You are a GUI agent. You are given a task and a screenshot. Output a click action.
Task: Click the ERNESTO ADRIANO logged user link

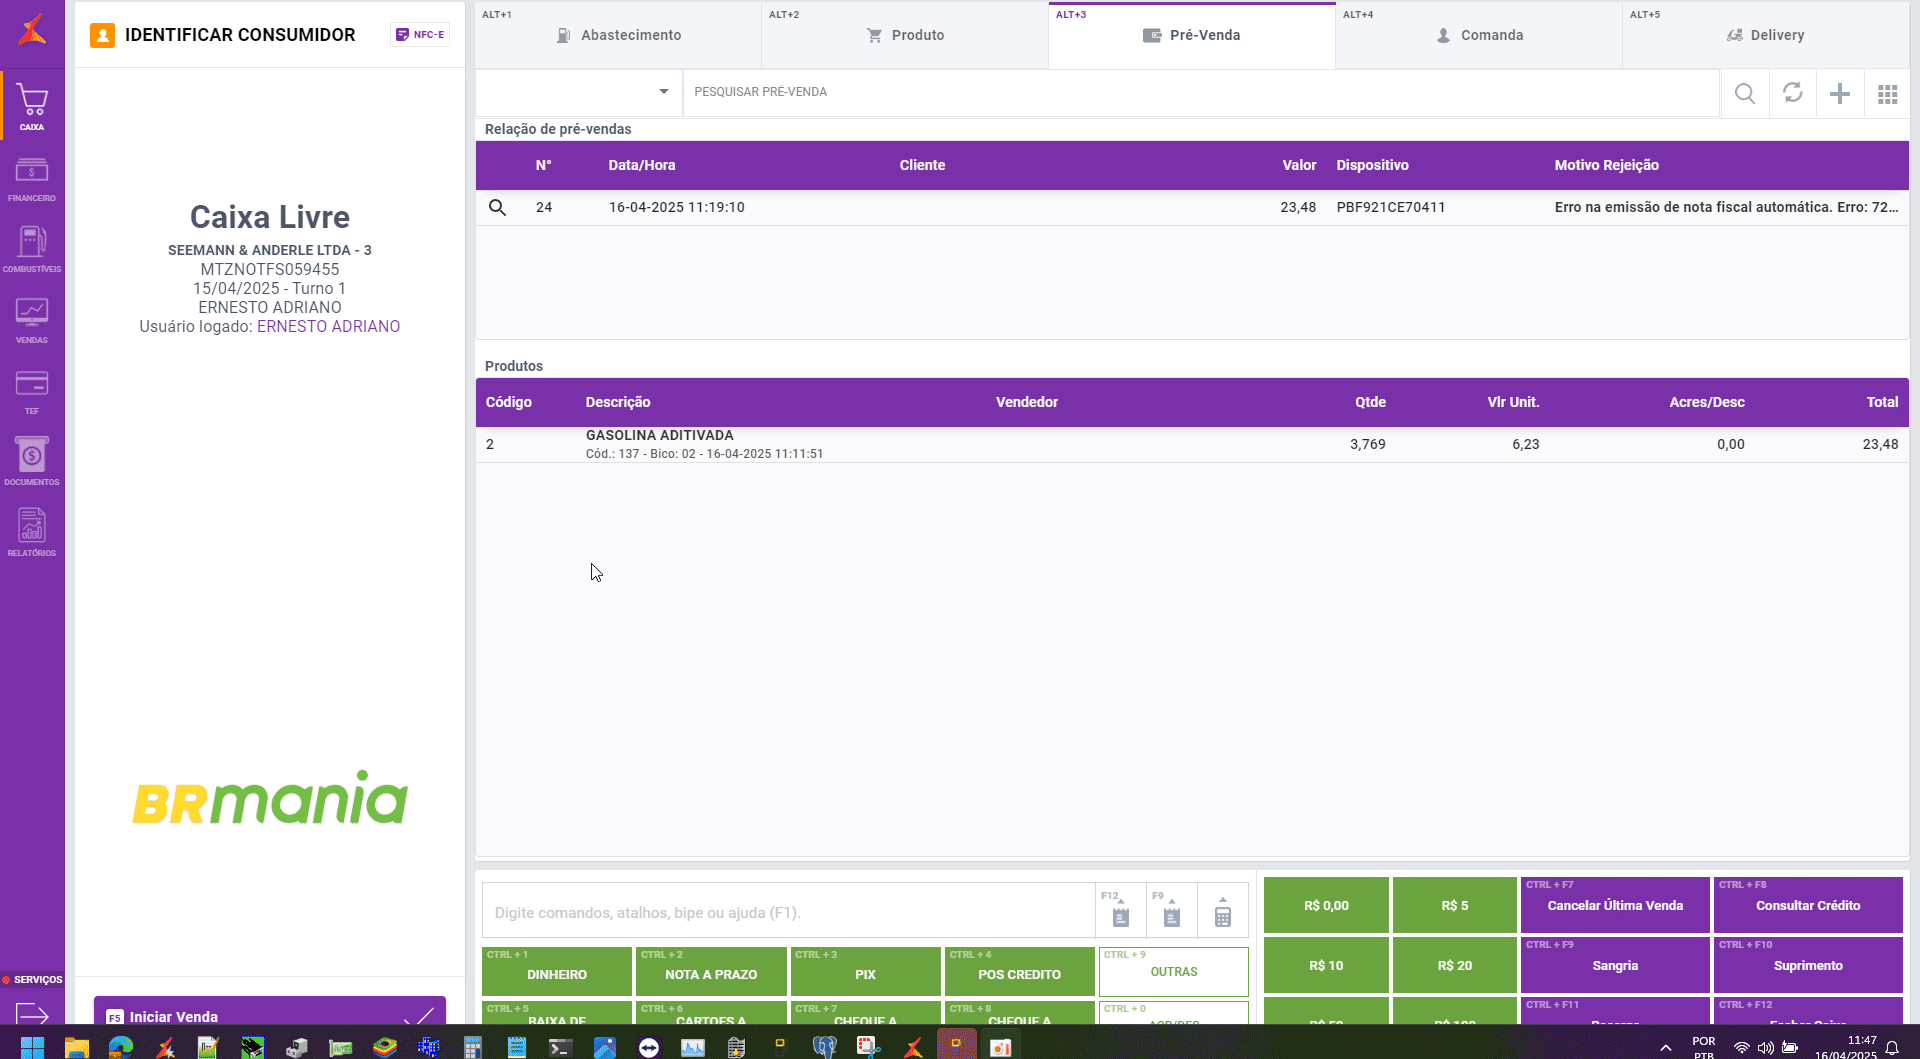(x=328, y=327)
